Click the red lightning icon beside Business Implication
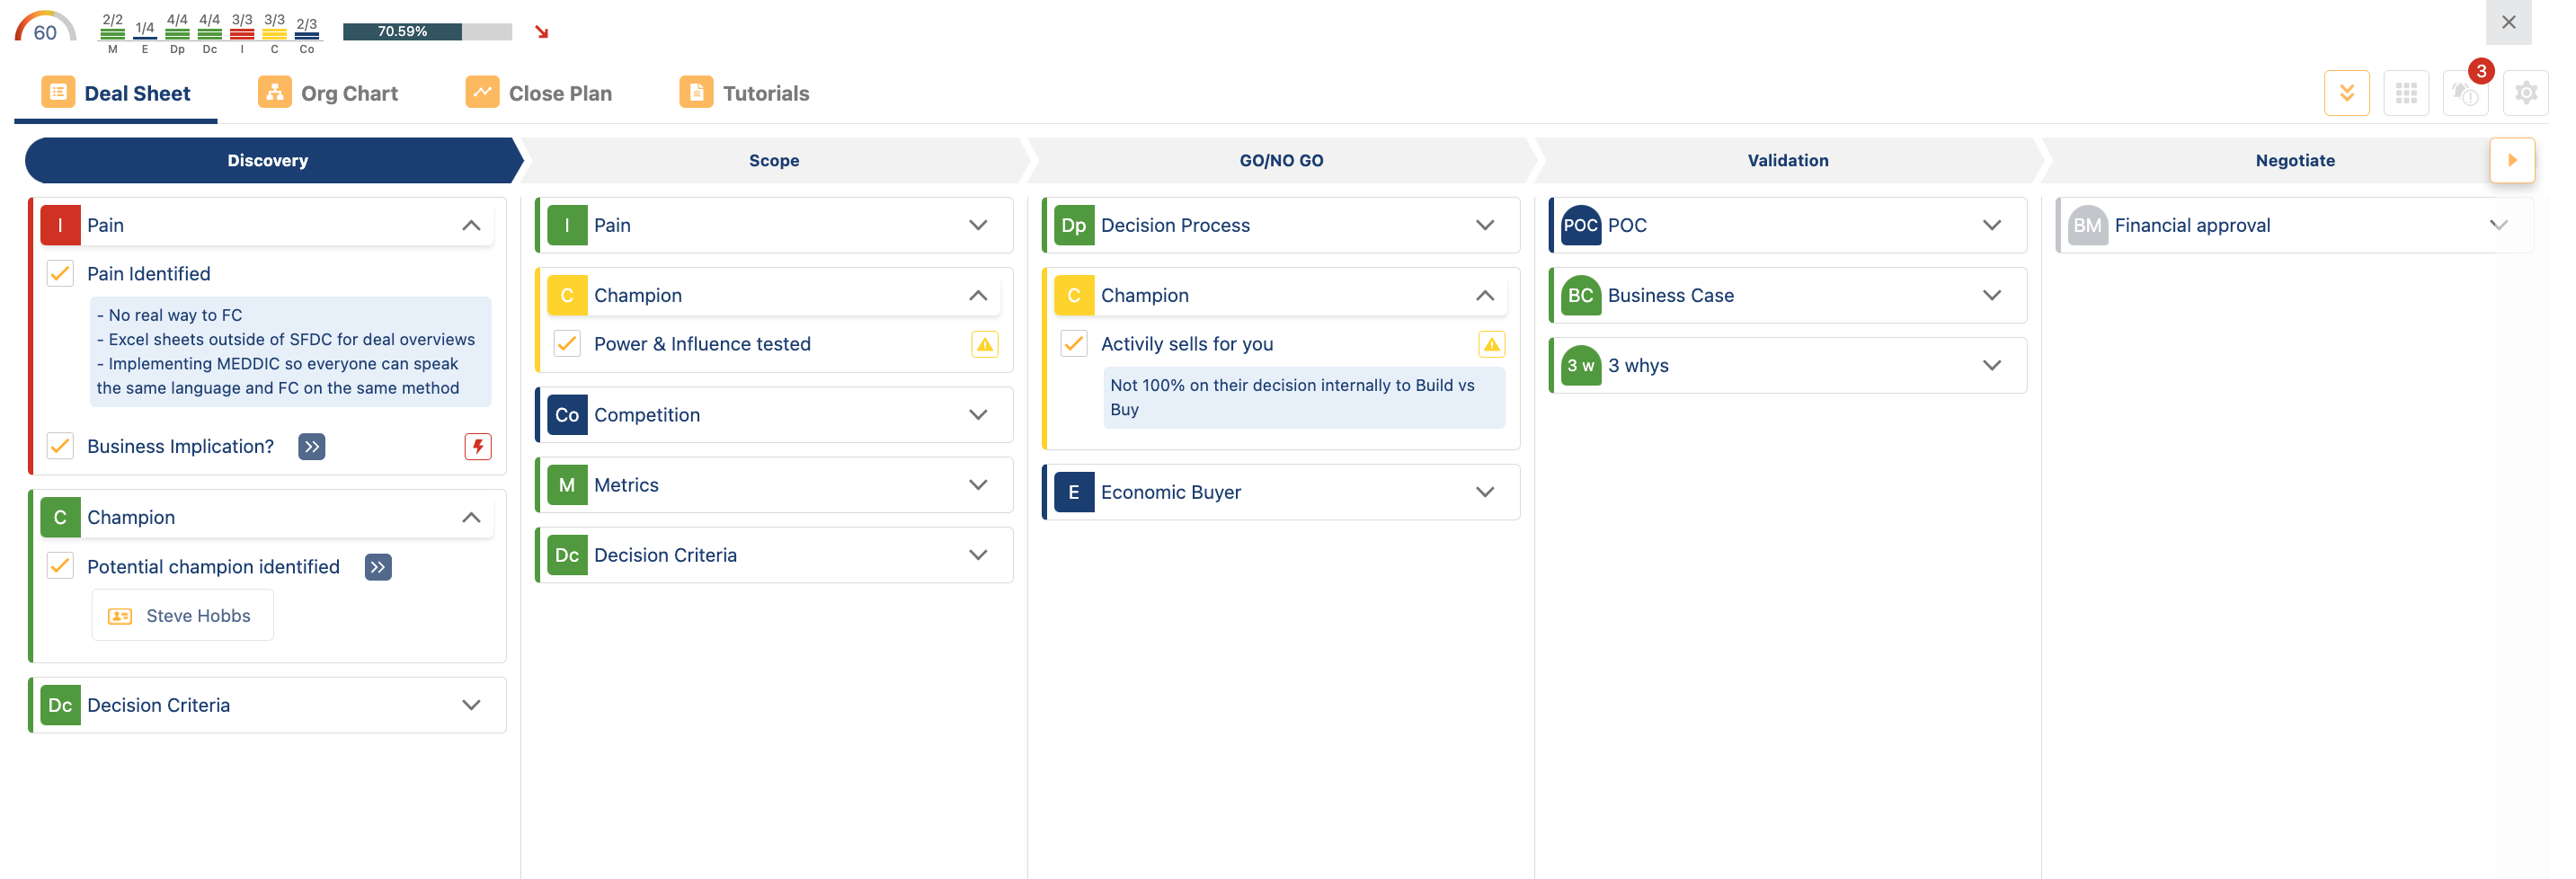This screenshot has width=2576, height=879. (x=477, y=446)
